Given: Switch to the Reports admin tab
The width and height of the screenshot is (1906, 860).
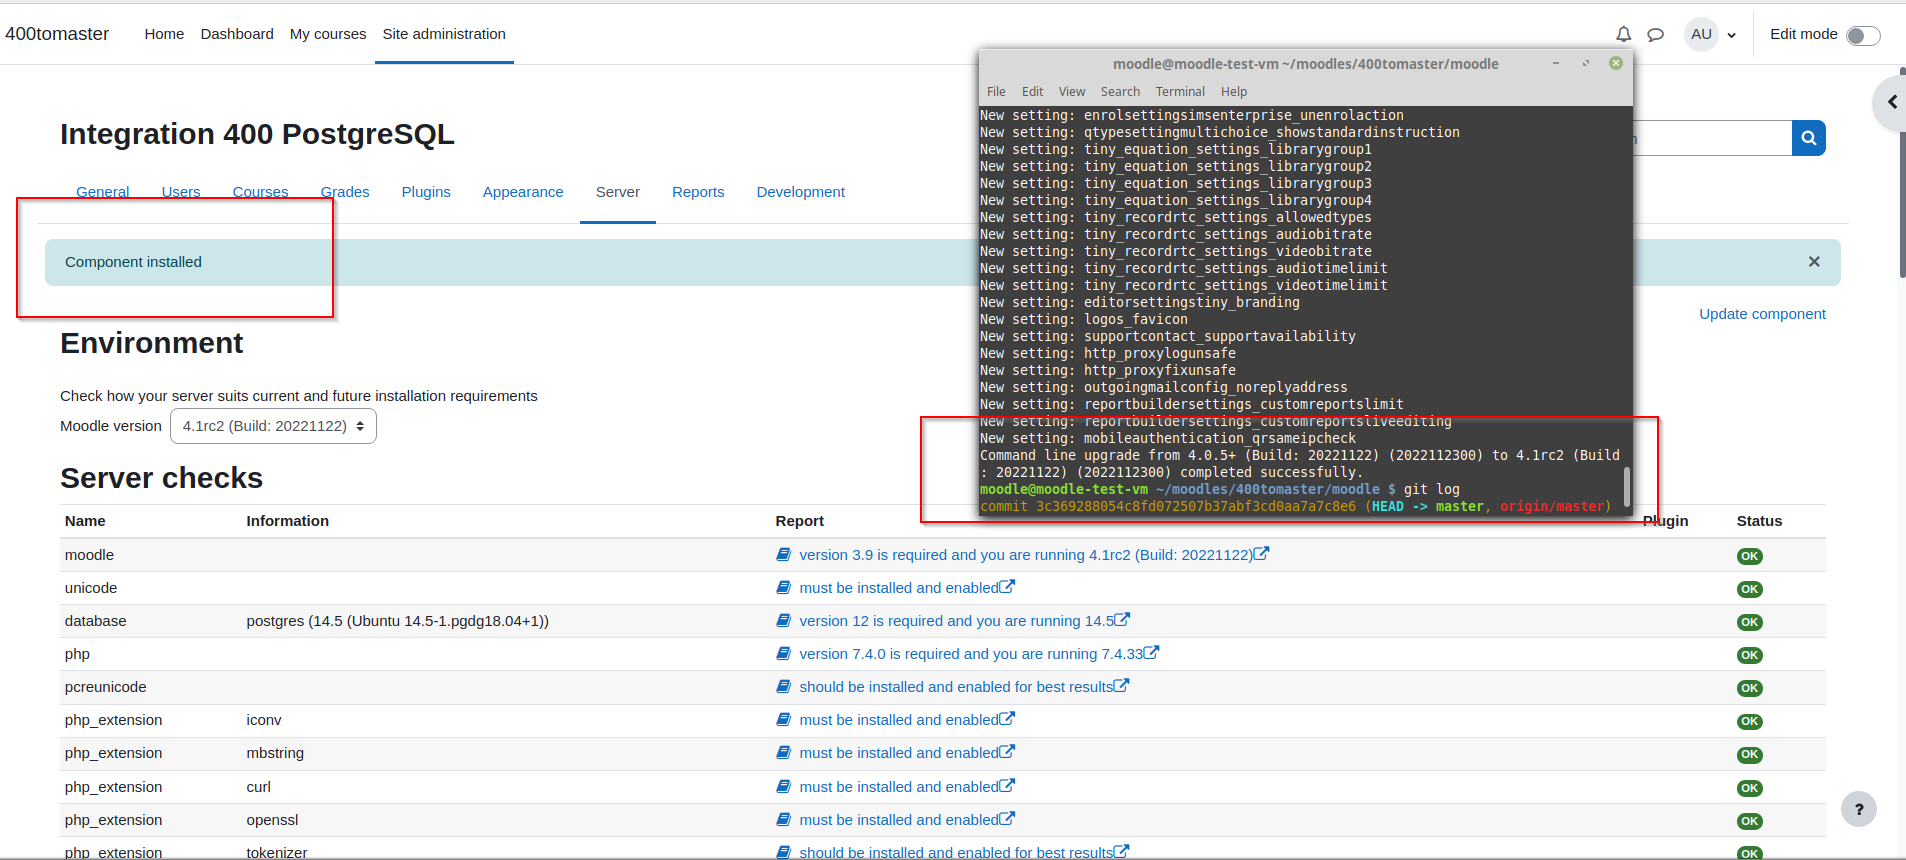Looking at the screenshot, I should click(698, 192).
